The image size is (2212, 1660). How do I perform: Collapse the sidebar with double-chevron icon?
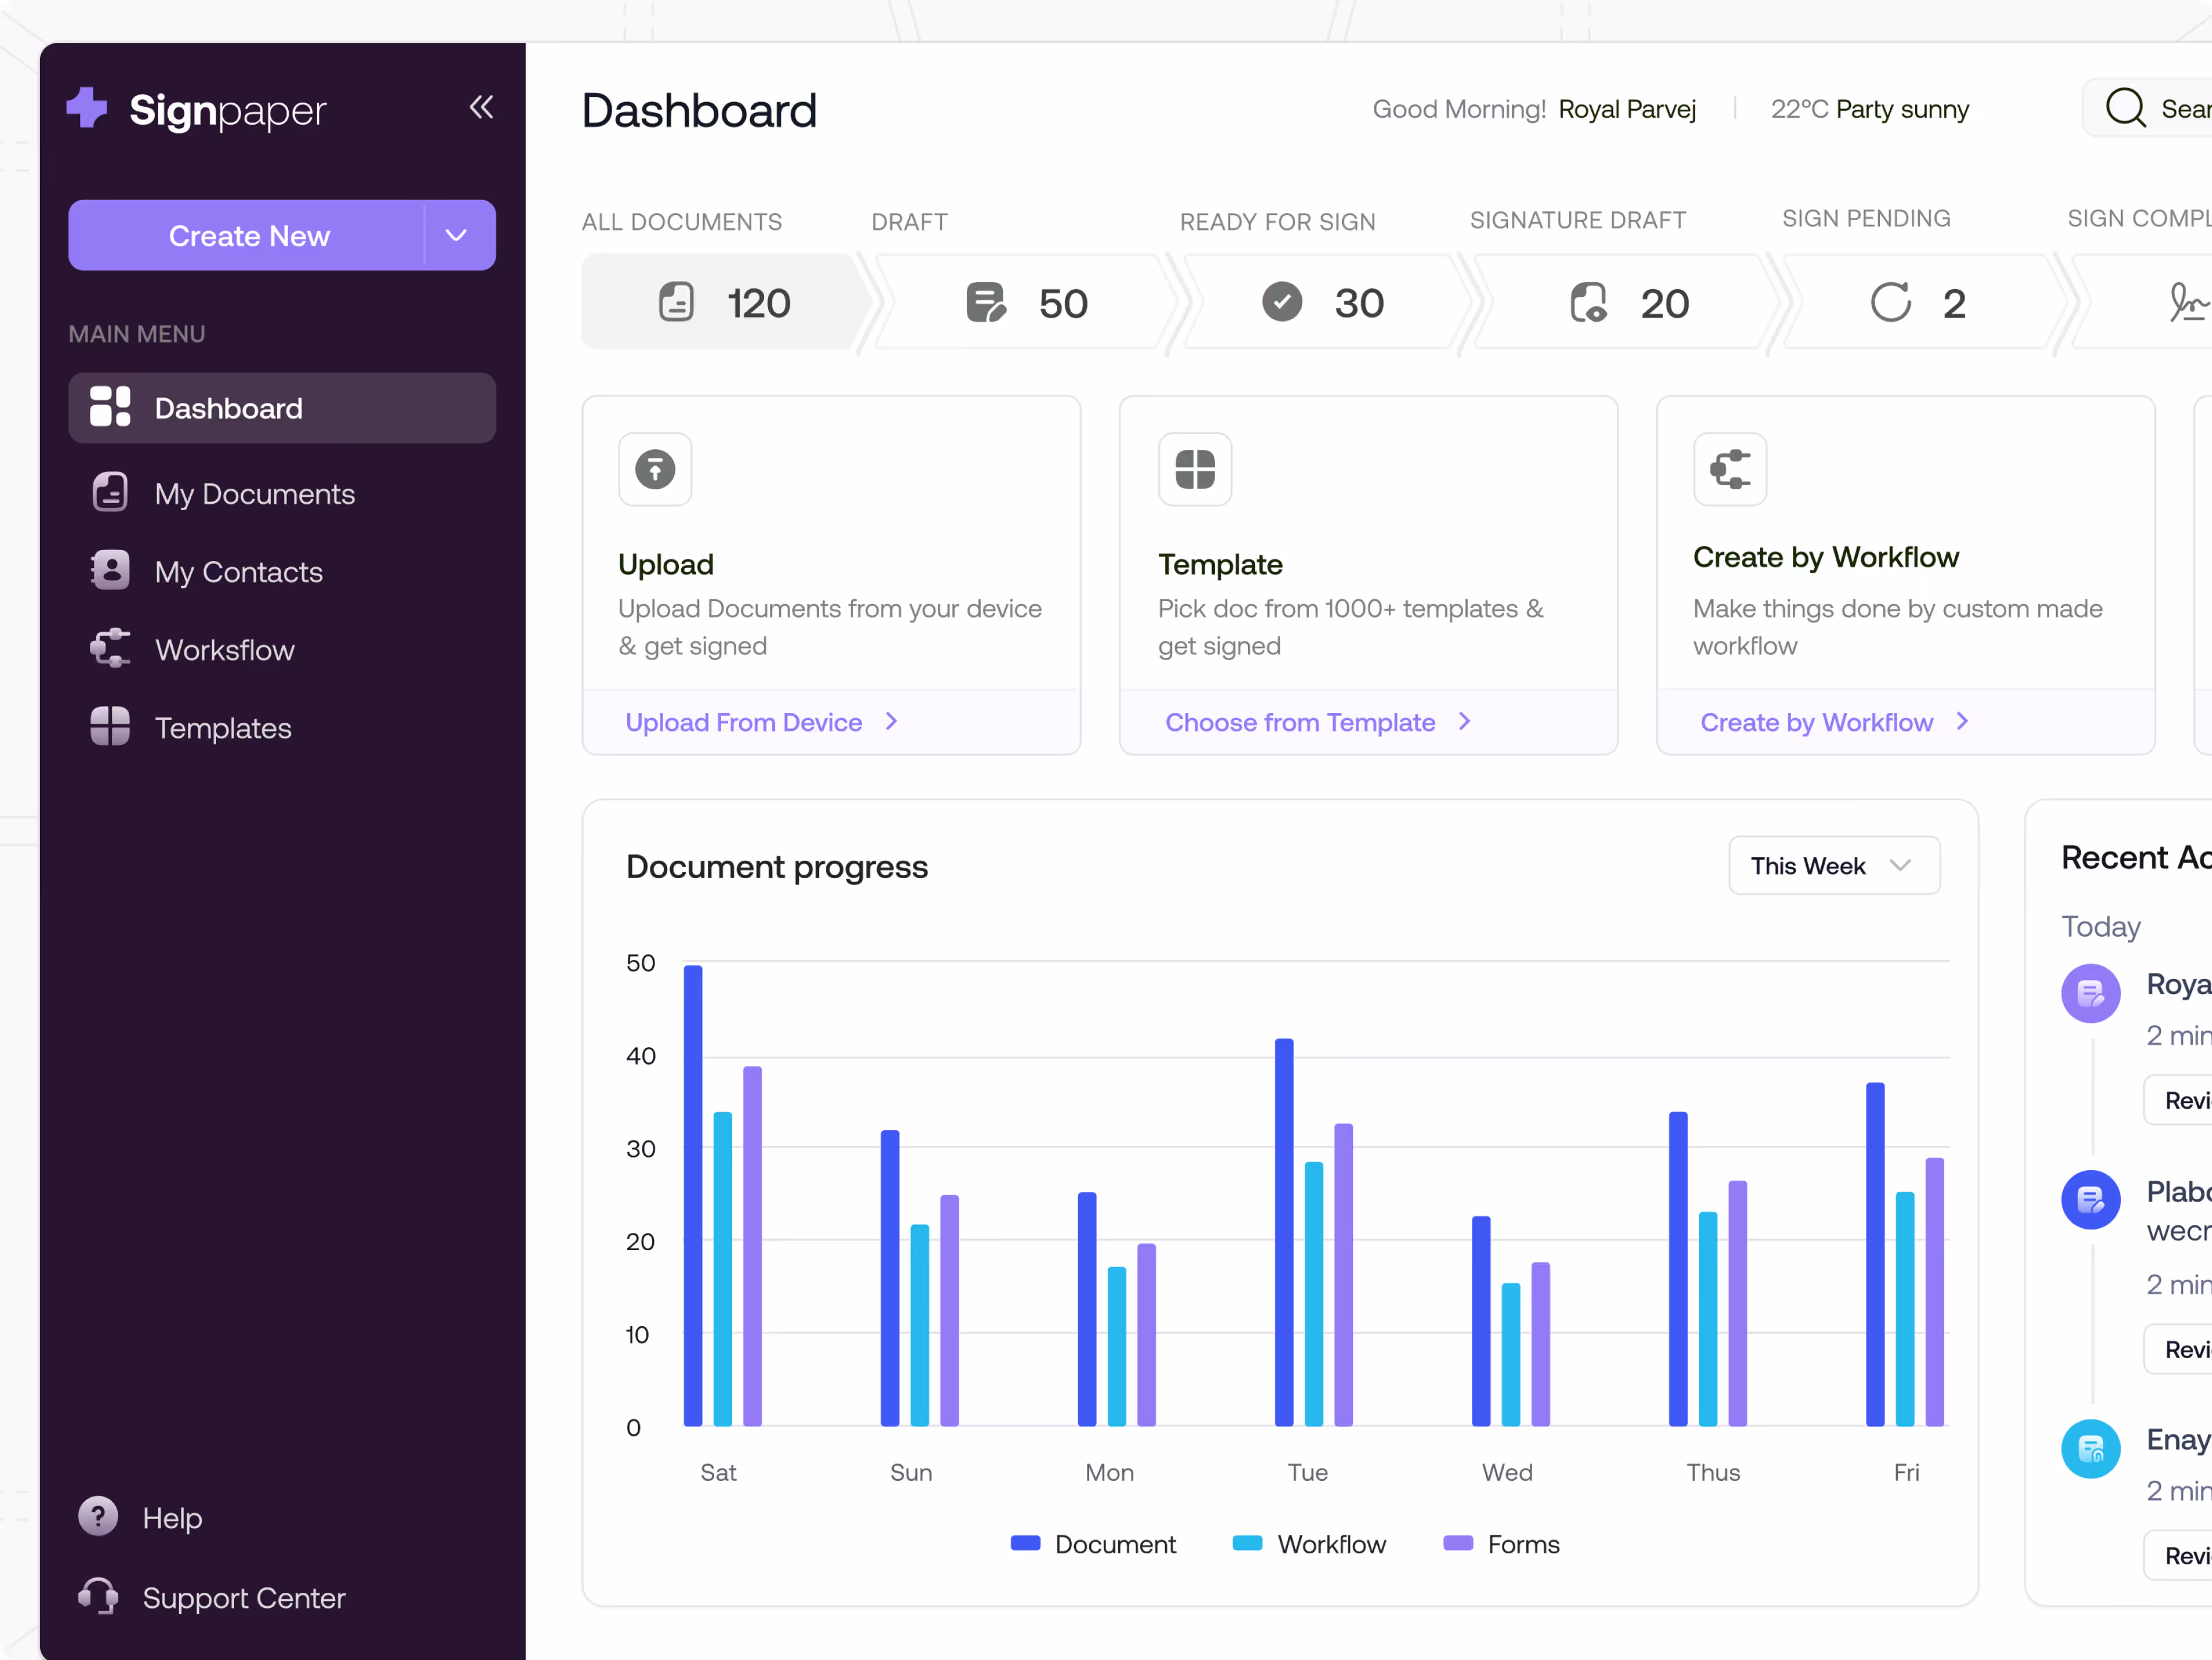[481, 107]
